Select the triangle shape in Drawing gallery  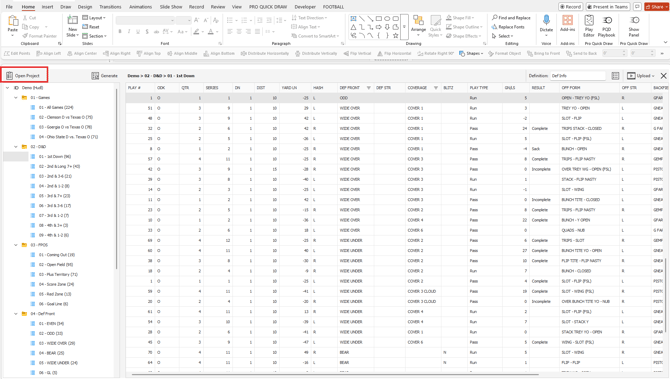click(x=353, y=27)
